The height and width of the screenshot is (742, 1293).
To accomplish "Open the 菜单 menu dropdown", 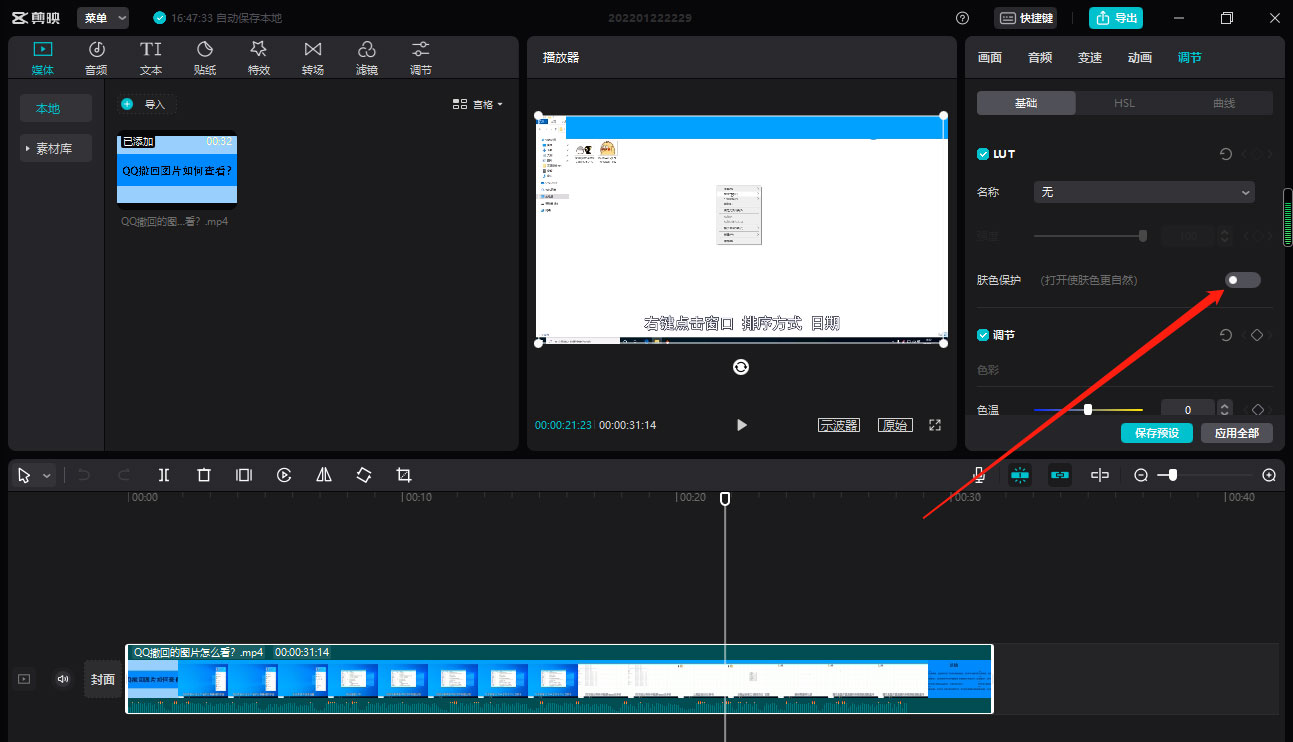I will pos(103,18).
